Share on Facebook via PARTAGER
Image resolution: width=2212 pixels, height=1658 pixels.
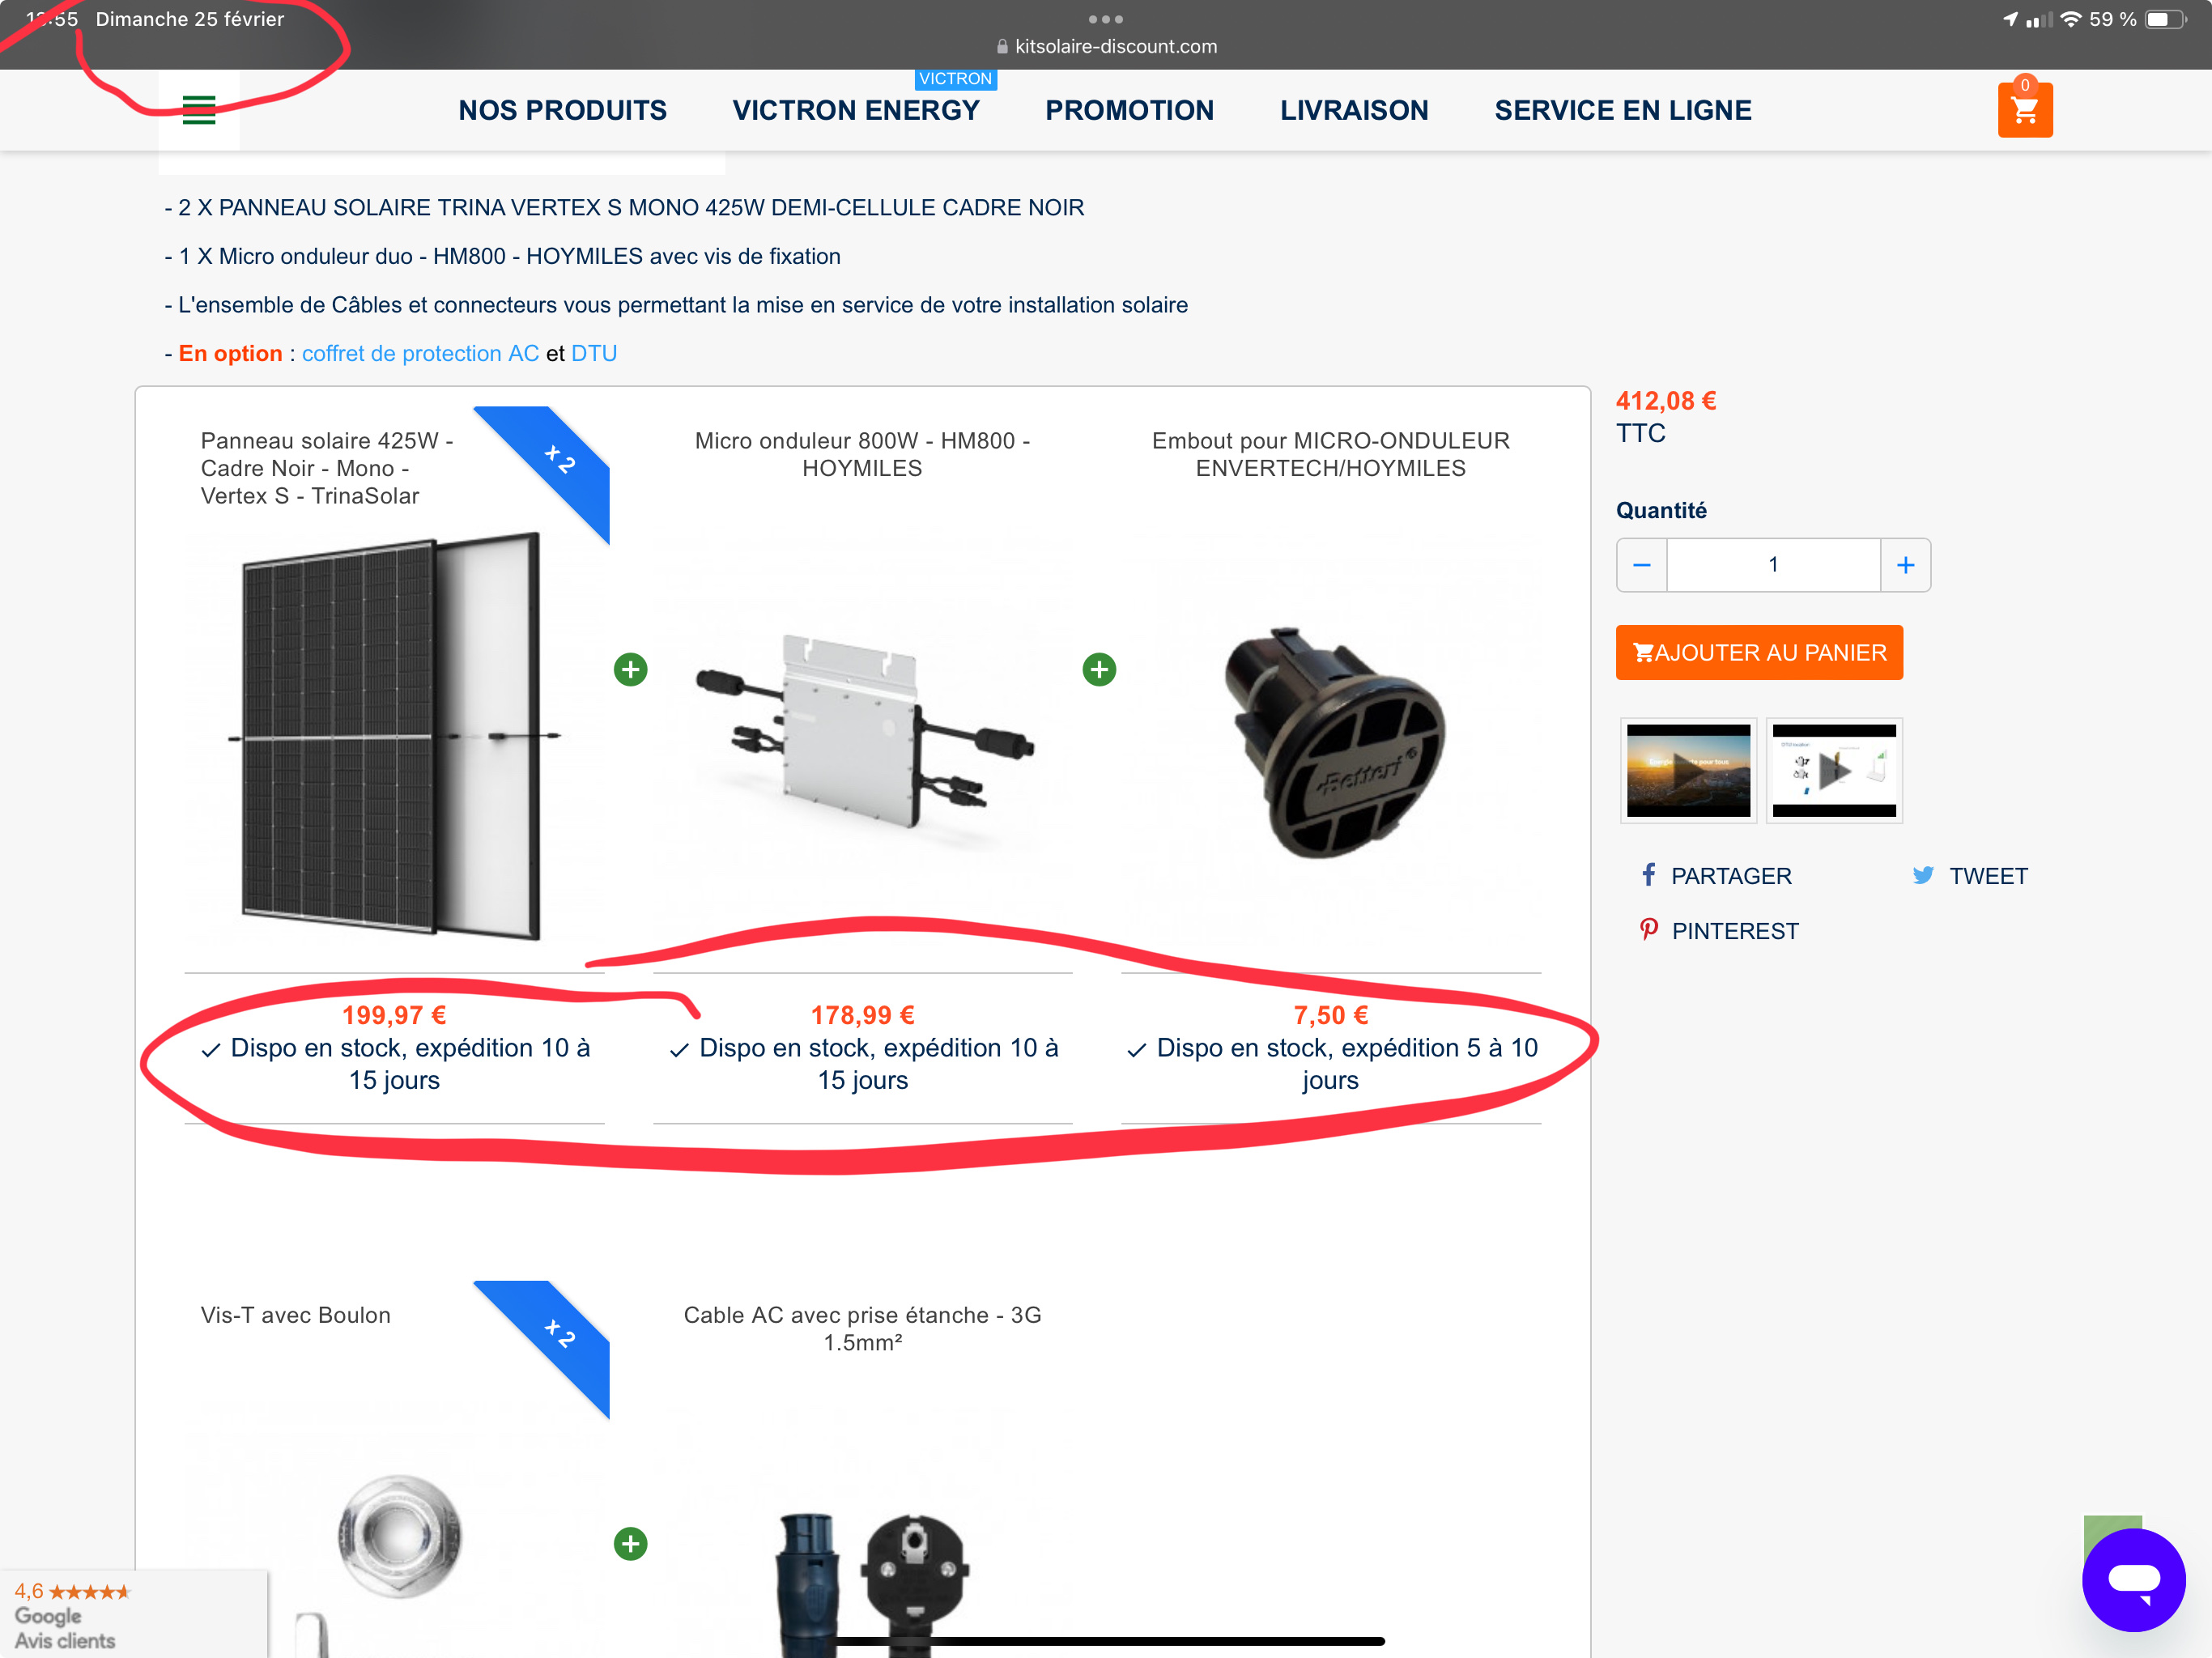(x=1716, y=876)
